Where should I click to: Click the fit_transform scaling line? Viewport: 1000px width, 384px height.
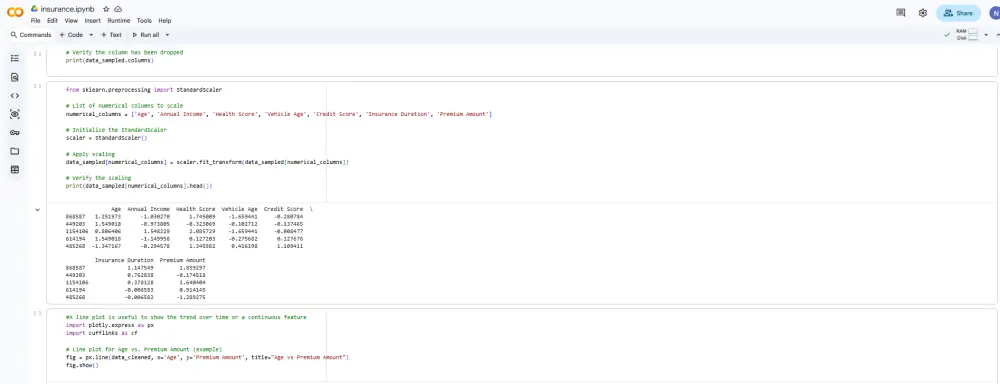207,163
